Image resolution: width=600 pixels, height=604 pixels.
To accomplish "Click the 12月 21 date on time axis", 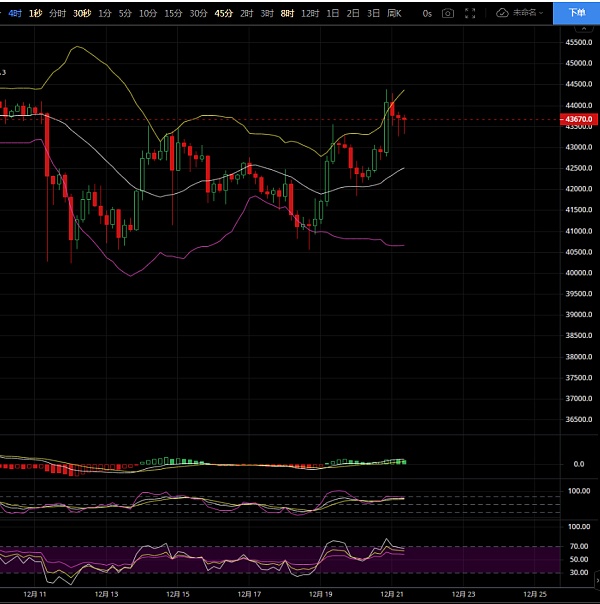I will coord(390,594).
